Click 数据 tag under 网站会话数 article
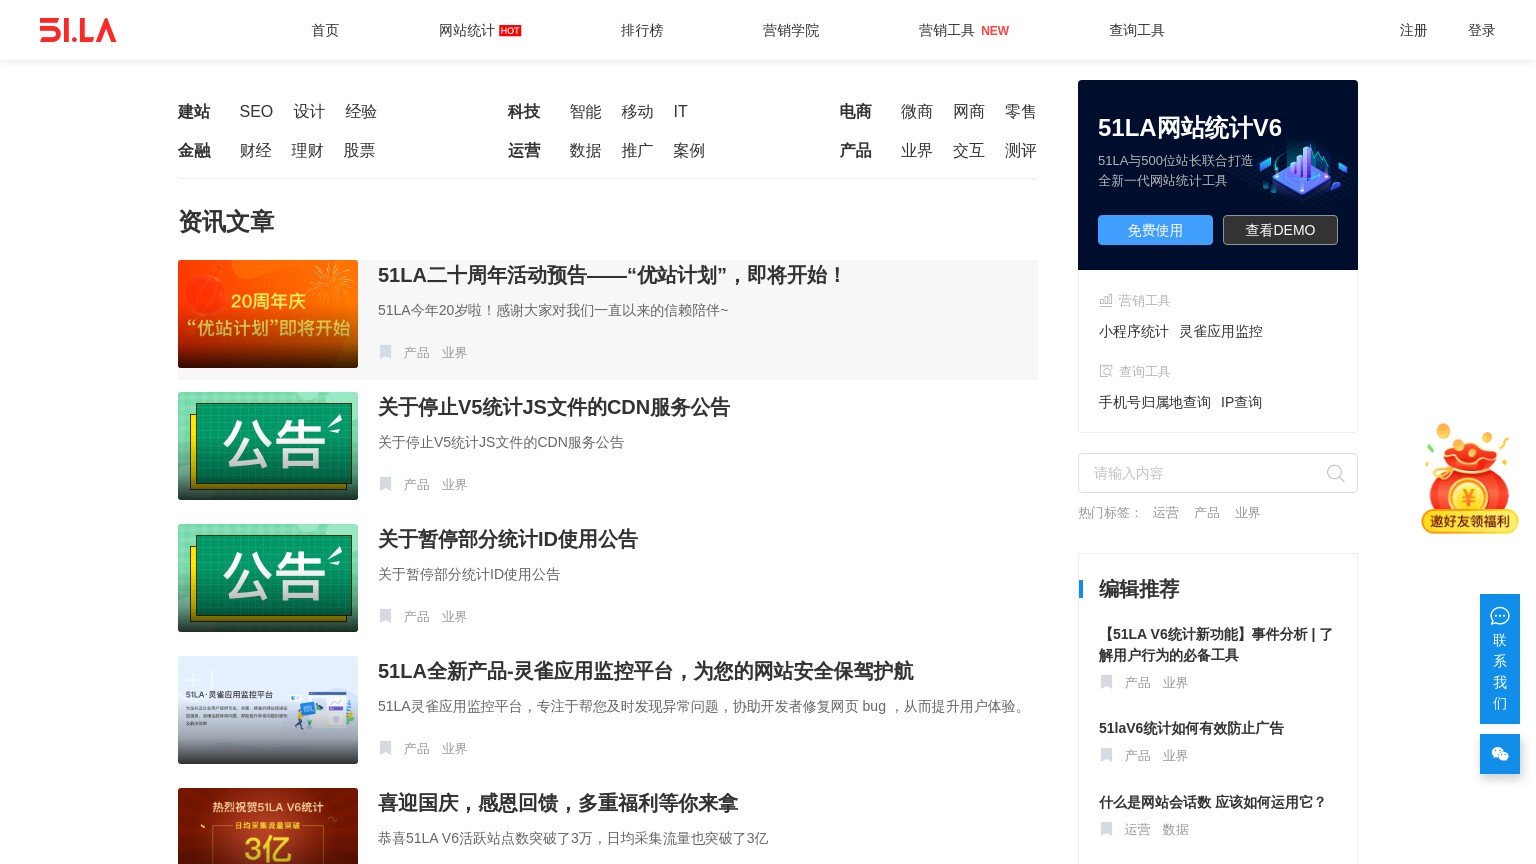Image resolution: width=1536 pixels, height=864 pixels. (x=1176, y=829)
